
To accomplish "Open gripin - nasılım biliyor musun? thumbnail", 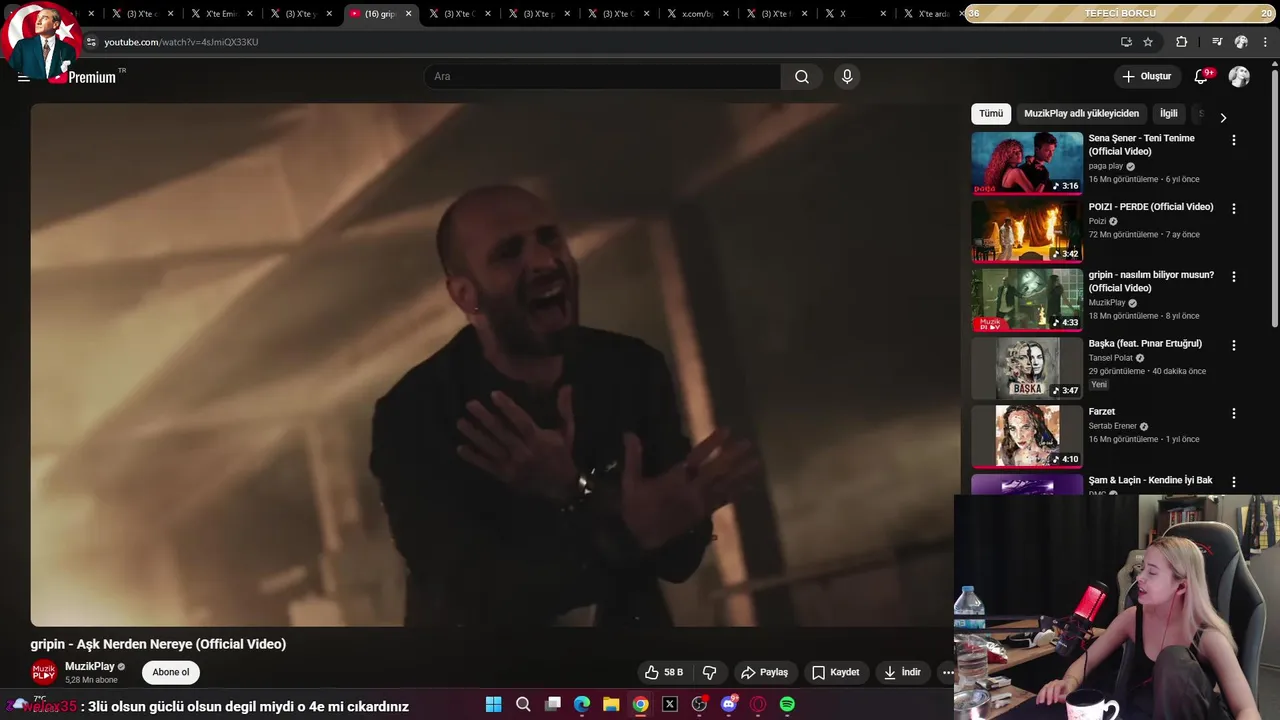I will pos(1027,299).
